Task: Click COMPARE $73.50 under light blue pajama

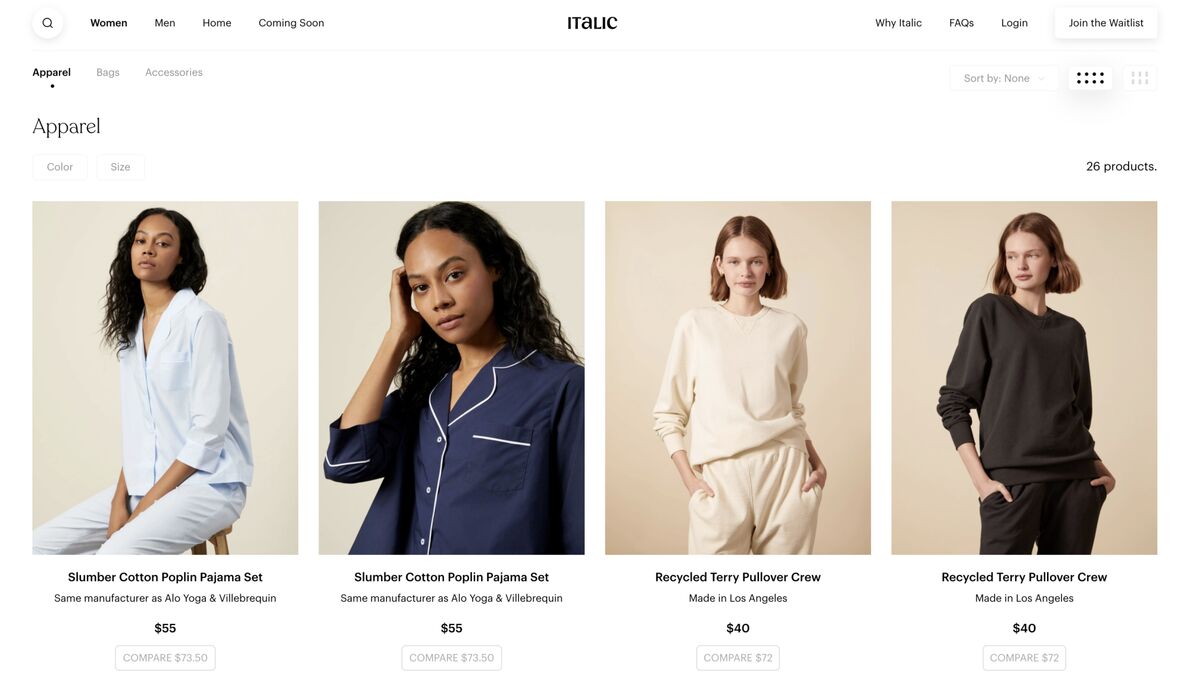Action: (x=165, y=658)
